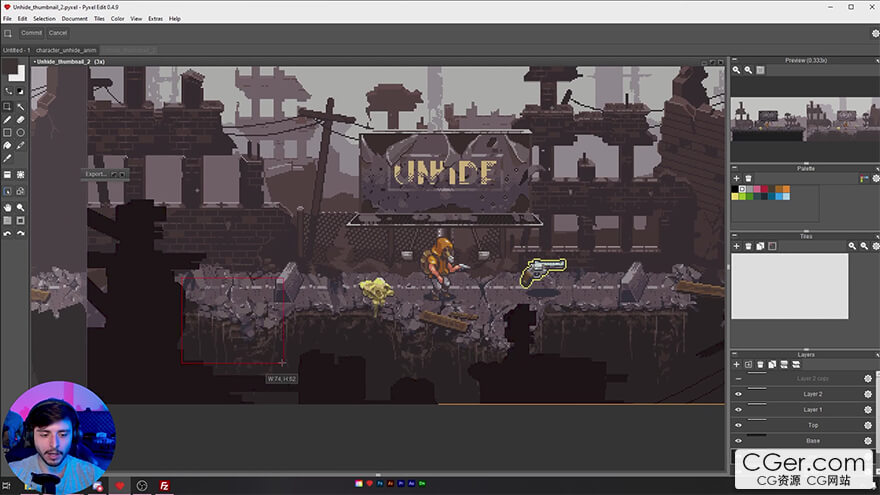Open the Extras menu
This screenshot has height=495, width=880.
click(x=155, y=19)
